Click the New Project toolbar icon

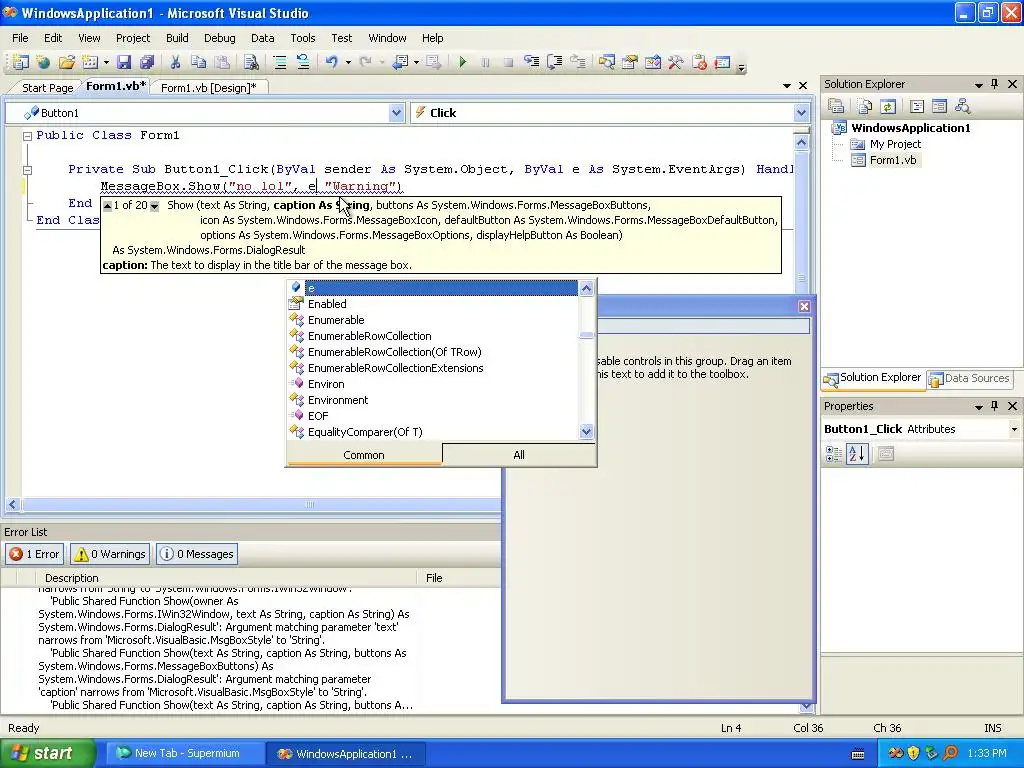(20, 62)
